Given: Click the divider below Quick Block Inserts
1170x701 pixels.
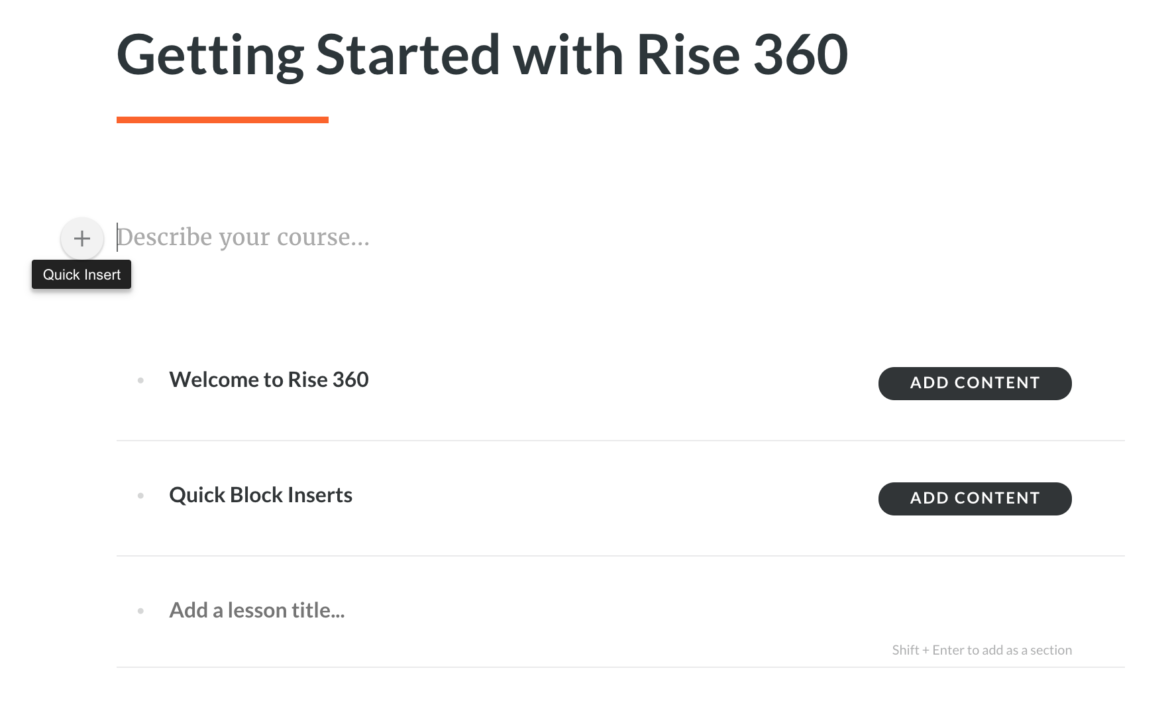Looking at the screenshot, I should point(620,556).
